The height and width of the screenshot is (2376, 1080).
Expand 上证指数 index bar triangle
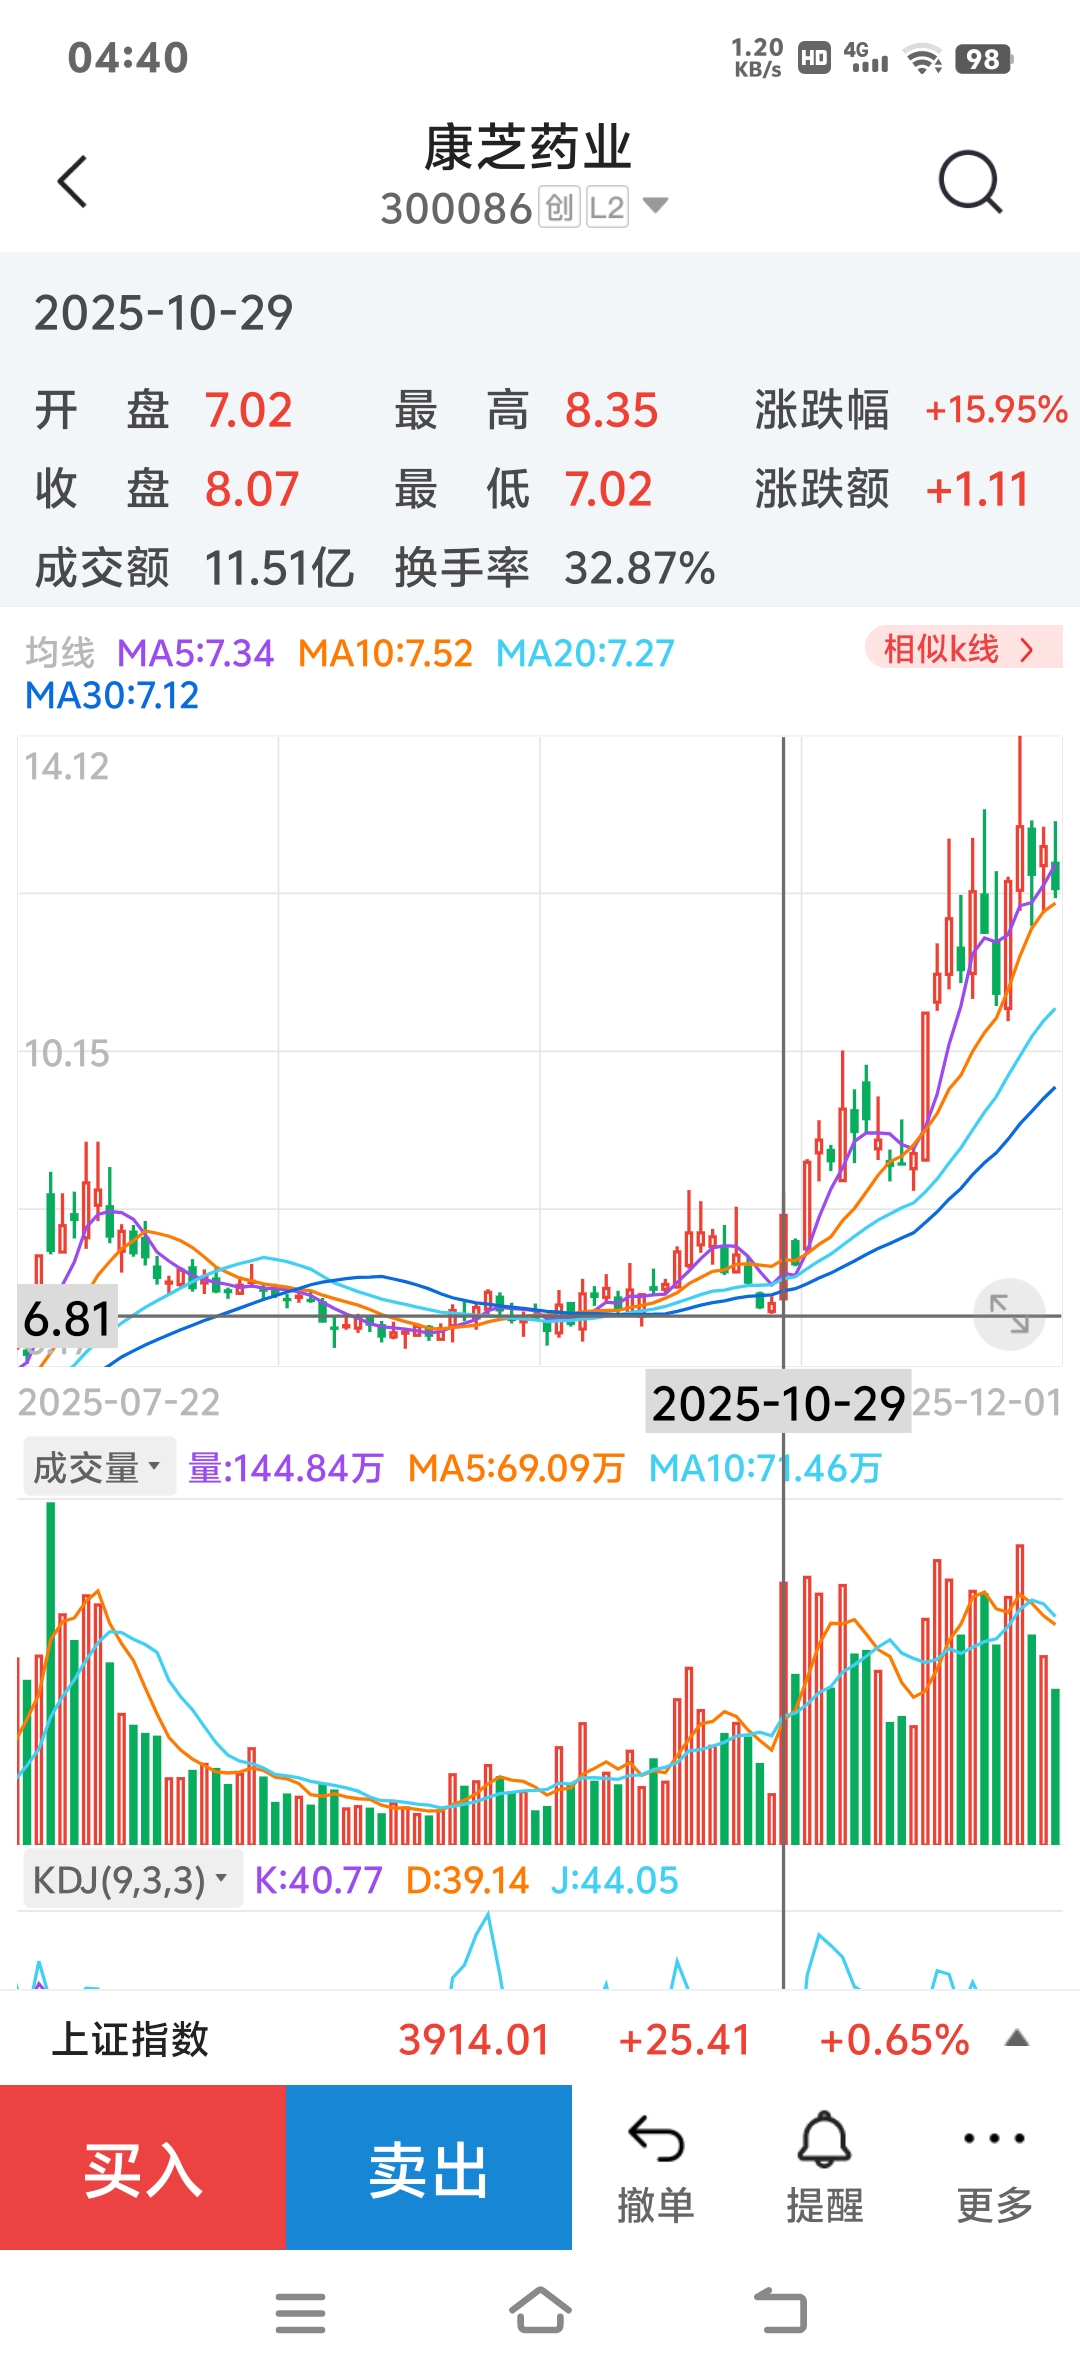click(x=1017, y=2039)
